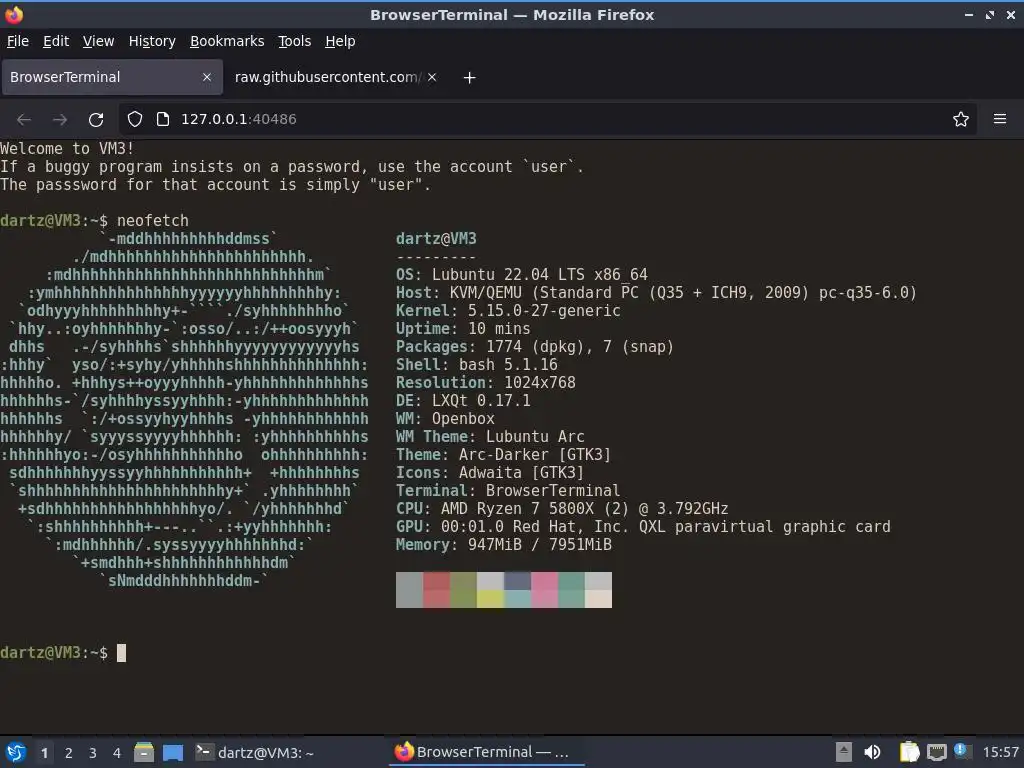
Task: Click the 'Kernel: 5.15.0-27-generic' line
Action: [x=508, y=310]
